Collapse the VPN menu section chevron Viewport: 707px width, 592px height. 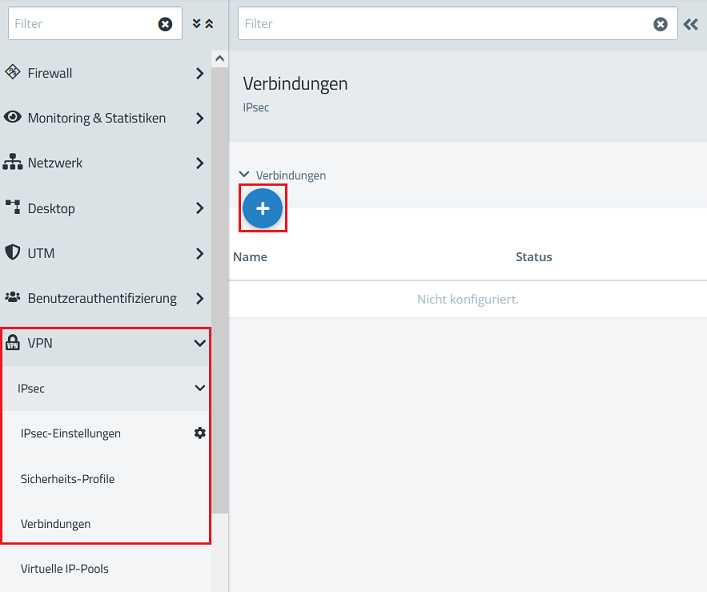pos(200,343)
